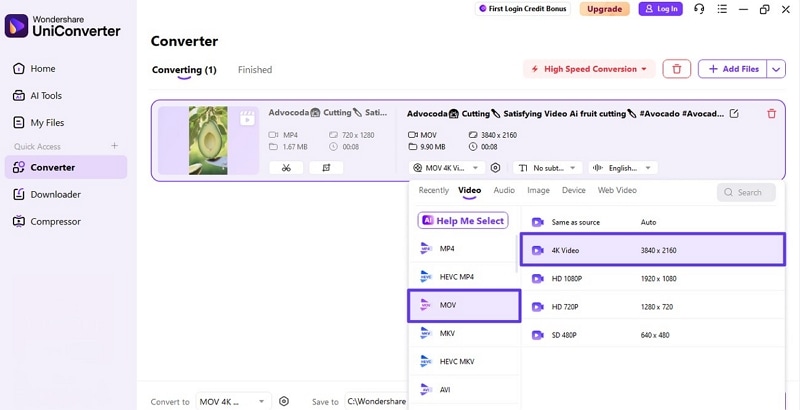Choose the HEVC MP4 format
800x410 pixels.
tap(464, 276)
